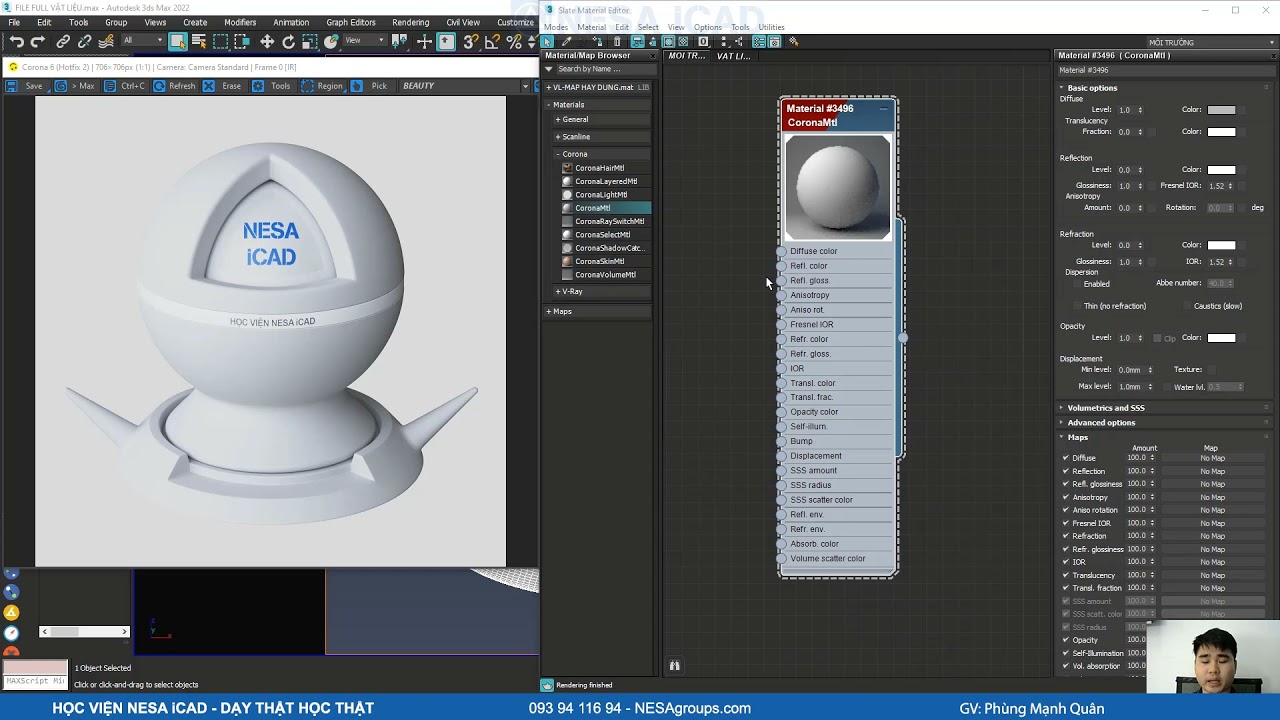Toggle the Parameter Editor icon in Slate toolbar
This screenshot has width=1280, height=720.
coord(774,42)
